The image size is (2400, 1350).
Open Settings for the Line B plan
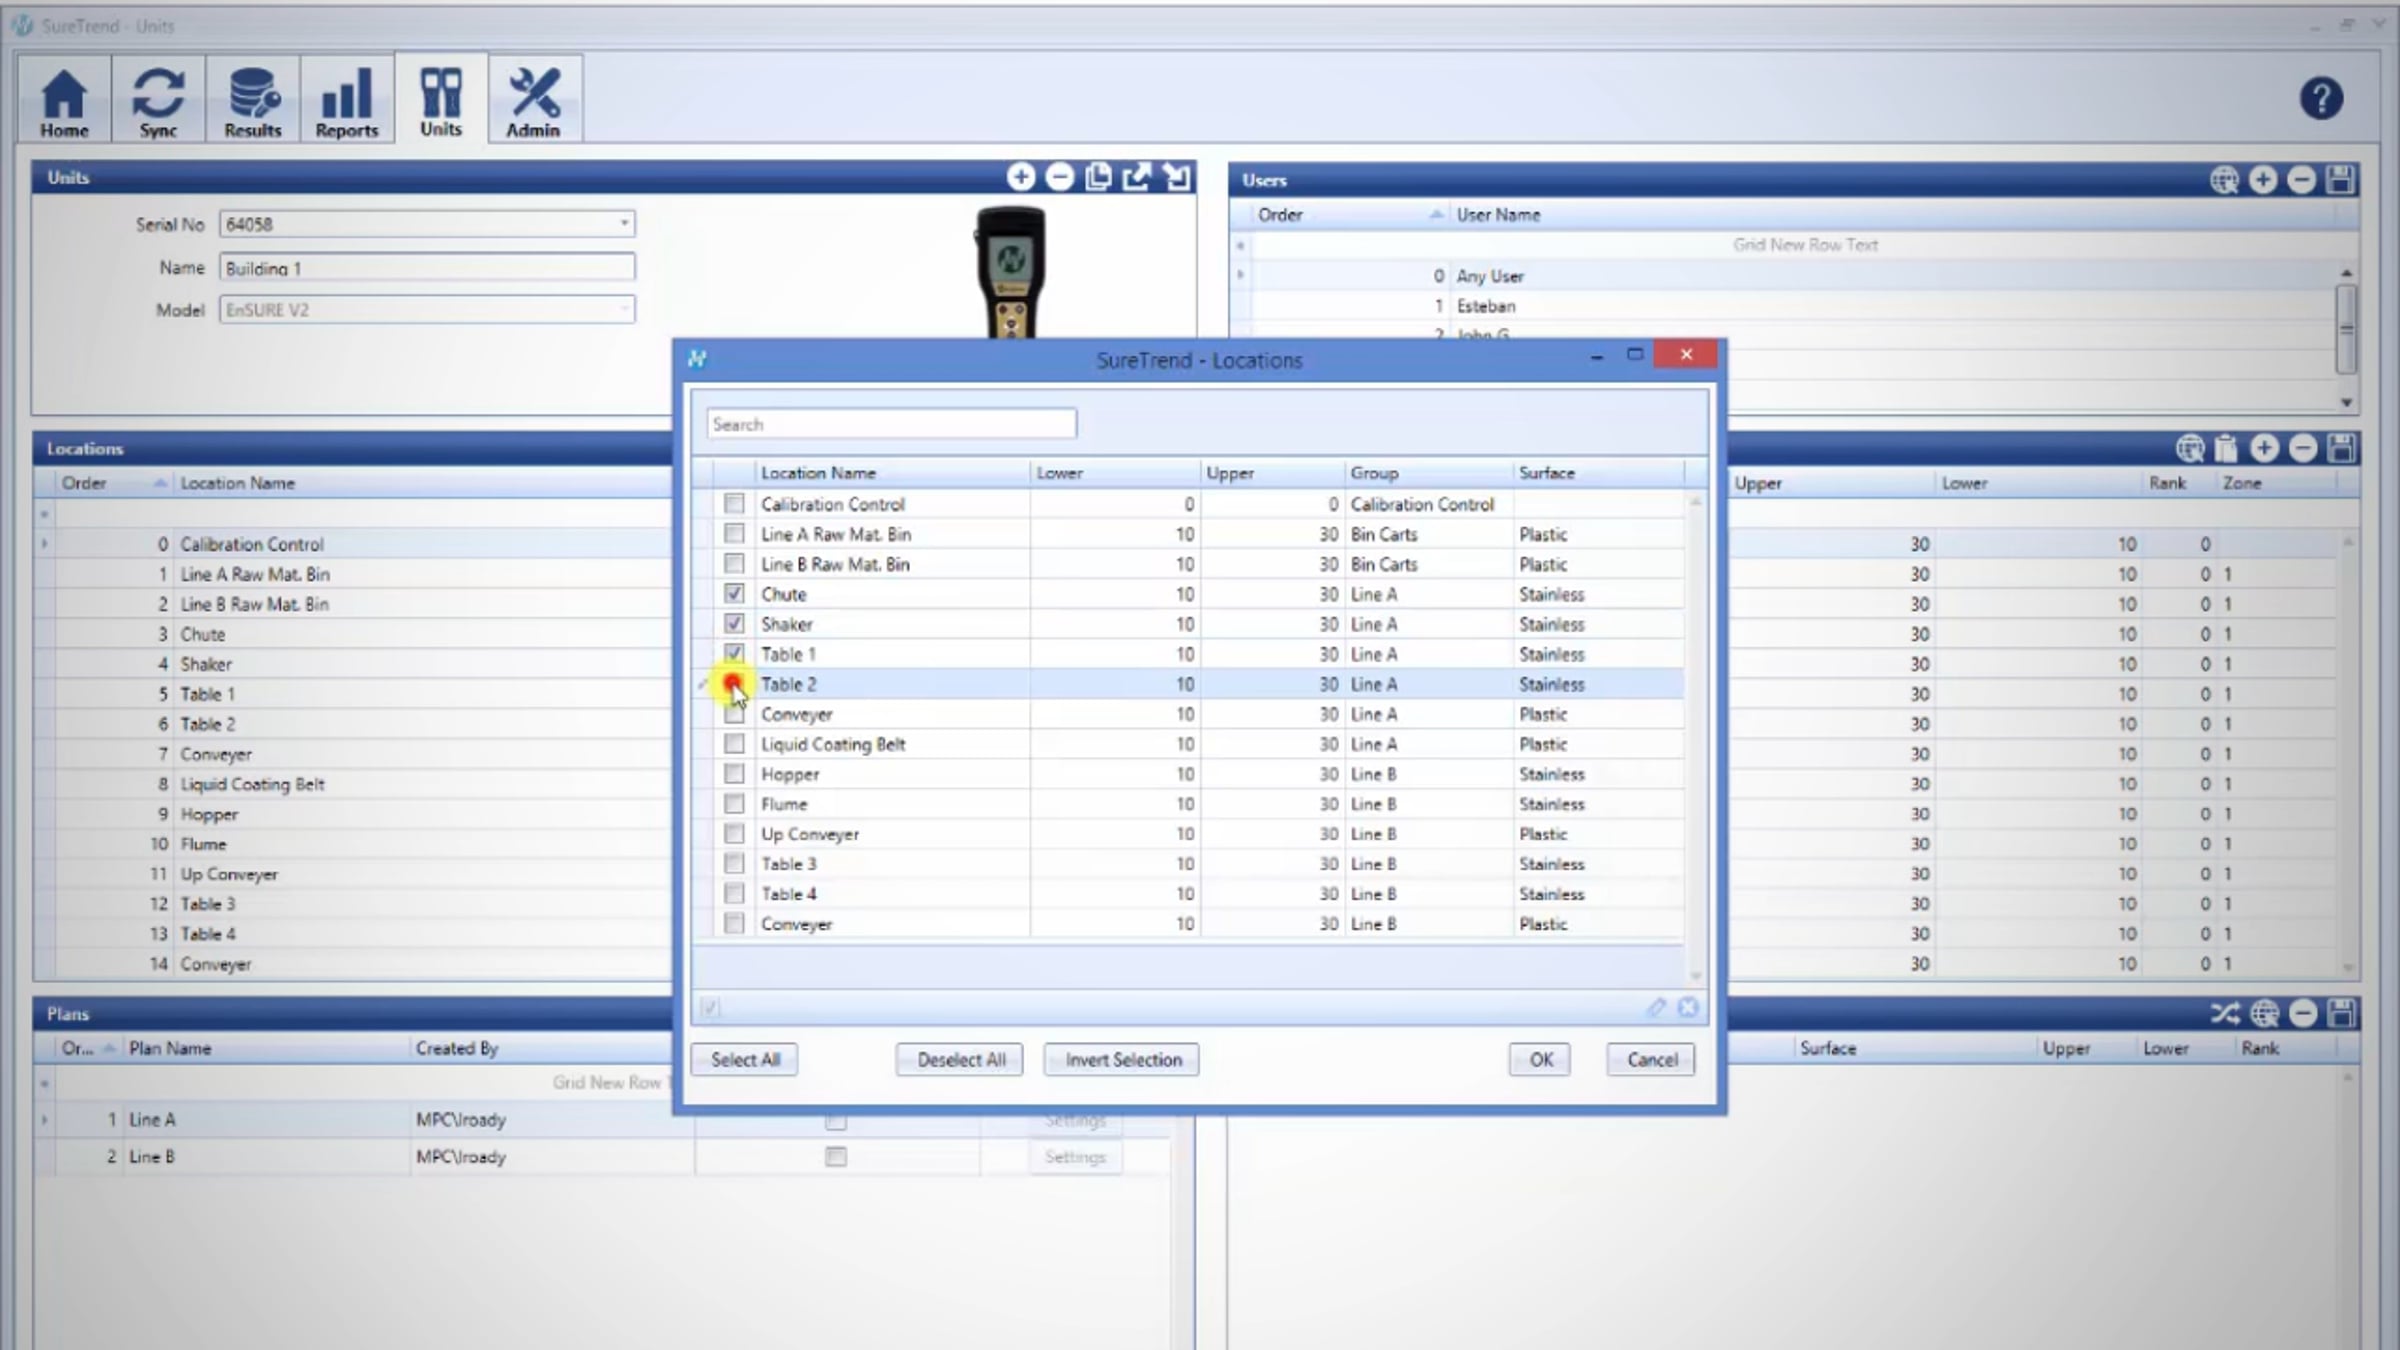click(1075, 1157)
